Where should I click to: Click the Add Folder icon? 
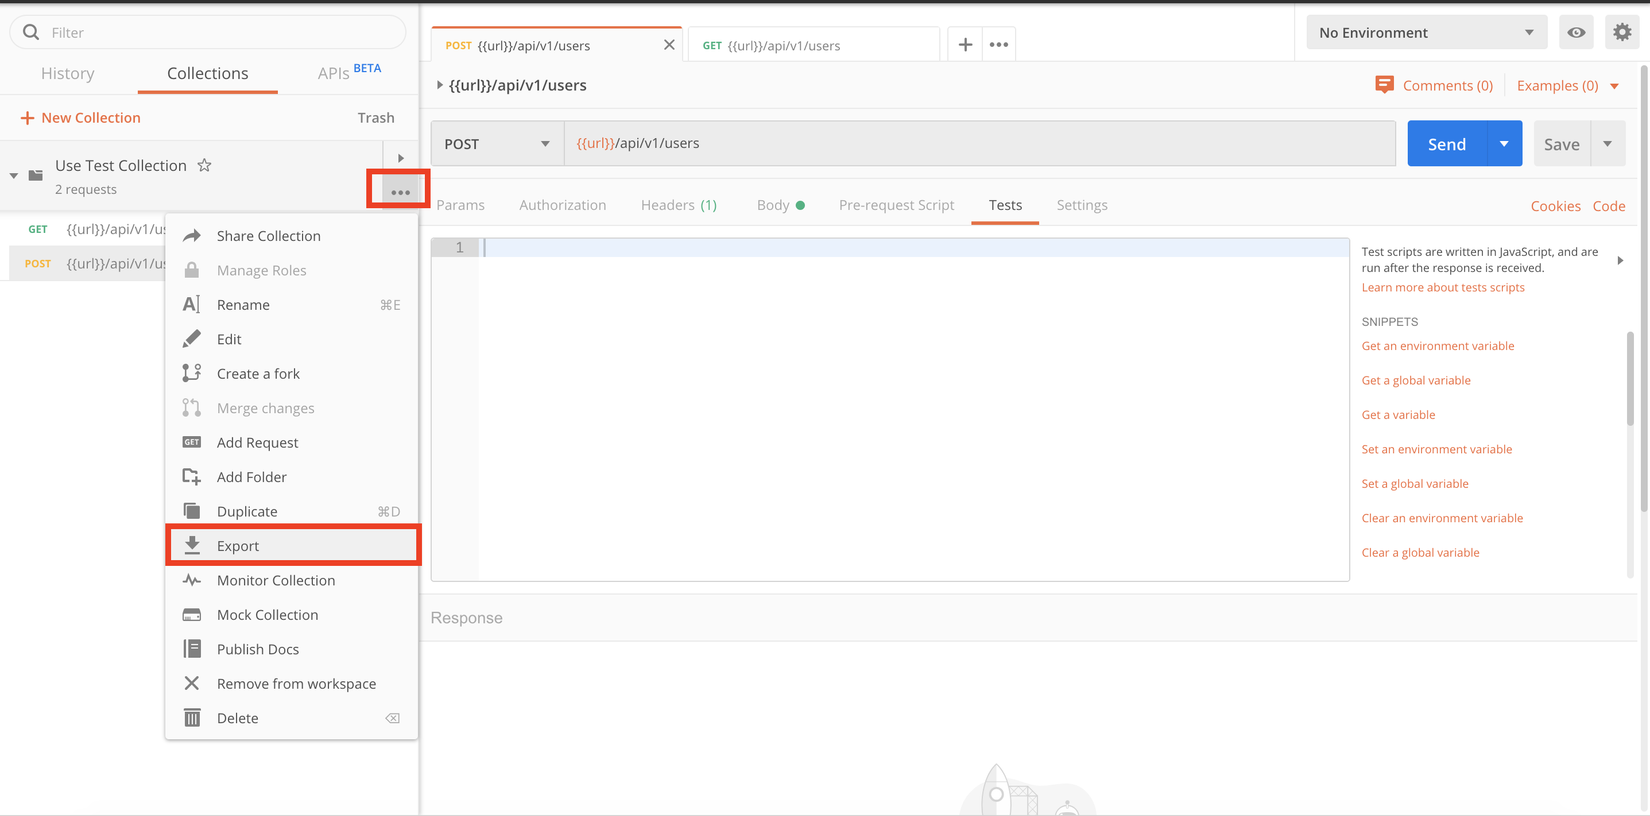click(x=192, y=477)
